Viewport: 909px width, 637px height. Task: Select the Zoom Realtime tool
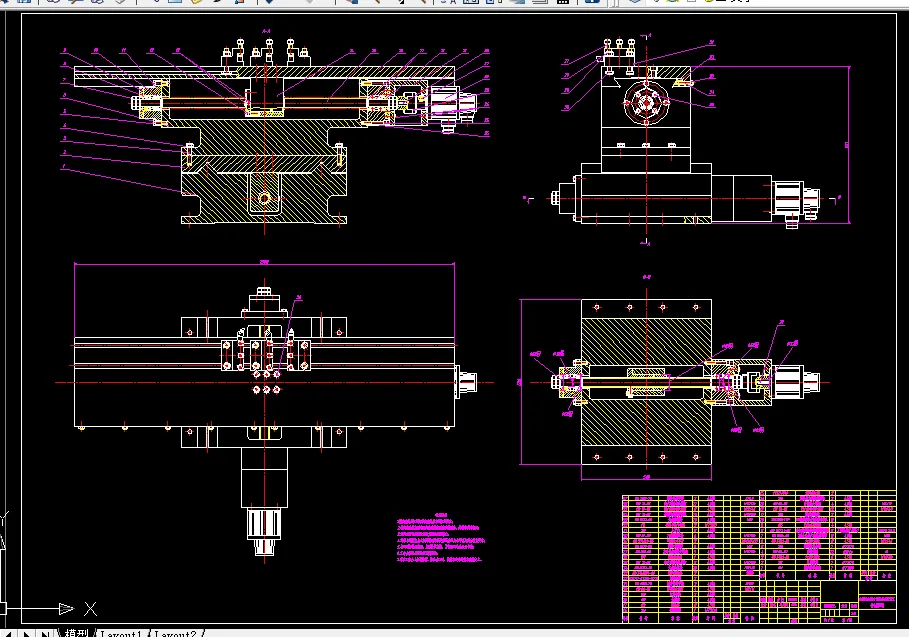coord(380,4)
